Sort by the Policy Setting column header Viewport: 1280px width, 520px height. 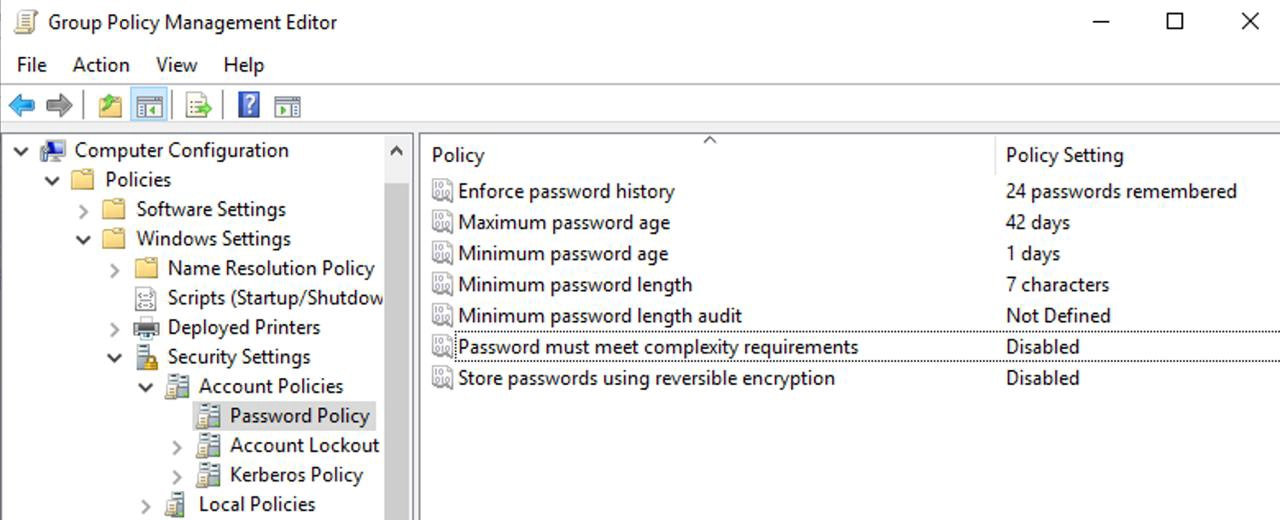click(1138, 155)
